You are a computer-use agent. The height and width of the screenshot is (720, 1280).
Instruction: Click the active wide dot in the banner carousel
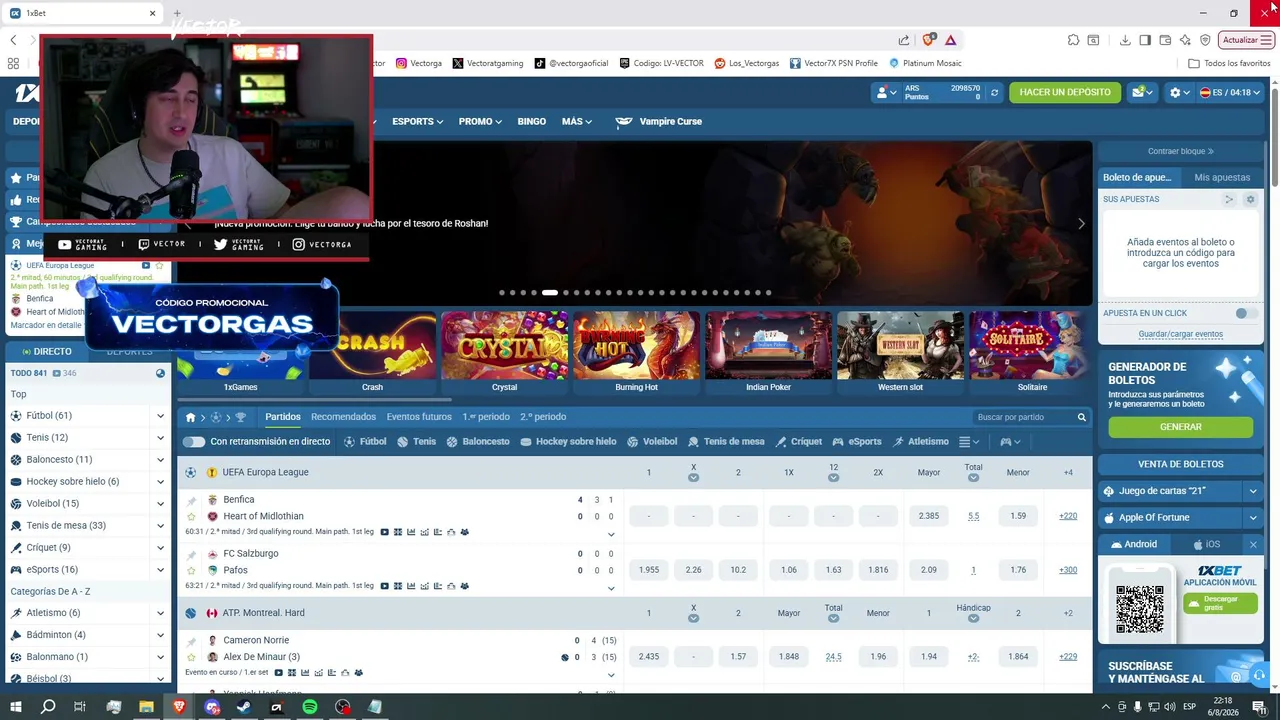(x=550, y=293)
